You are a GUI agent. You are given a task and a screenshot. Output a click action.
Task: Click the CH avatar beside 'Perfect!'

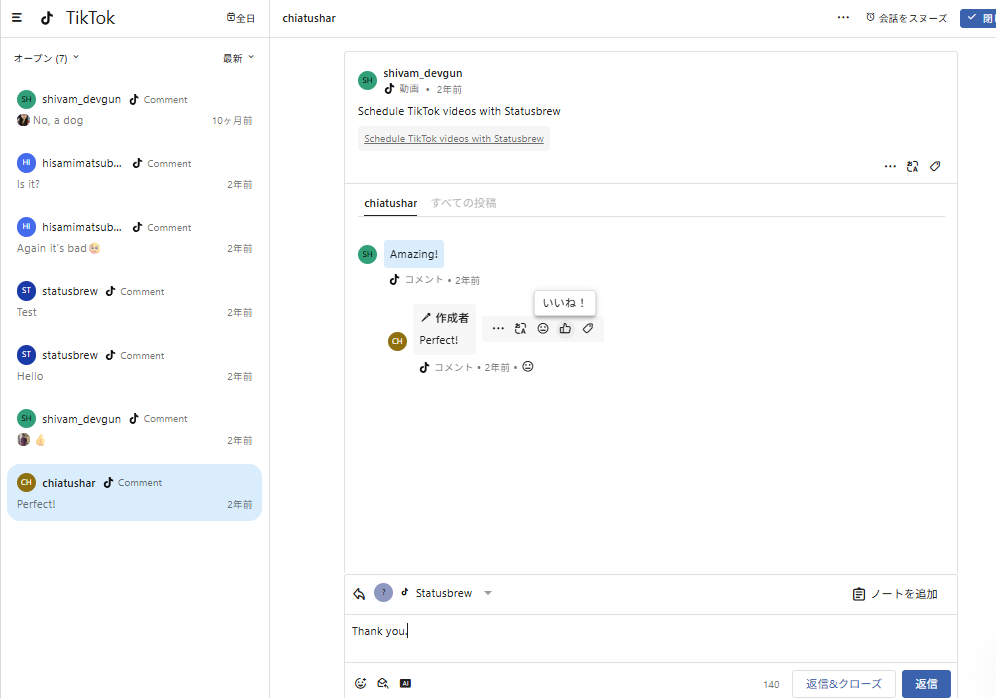pos(397,341)
